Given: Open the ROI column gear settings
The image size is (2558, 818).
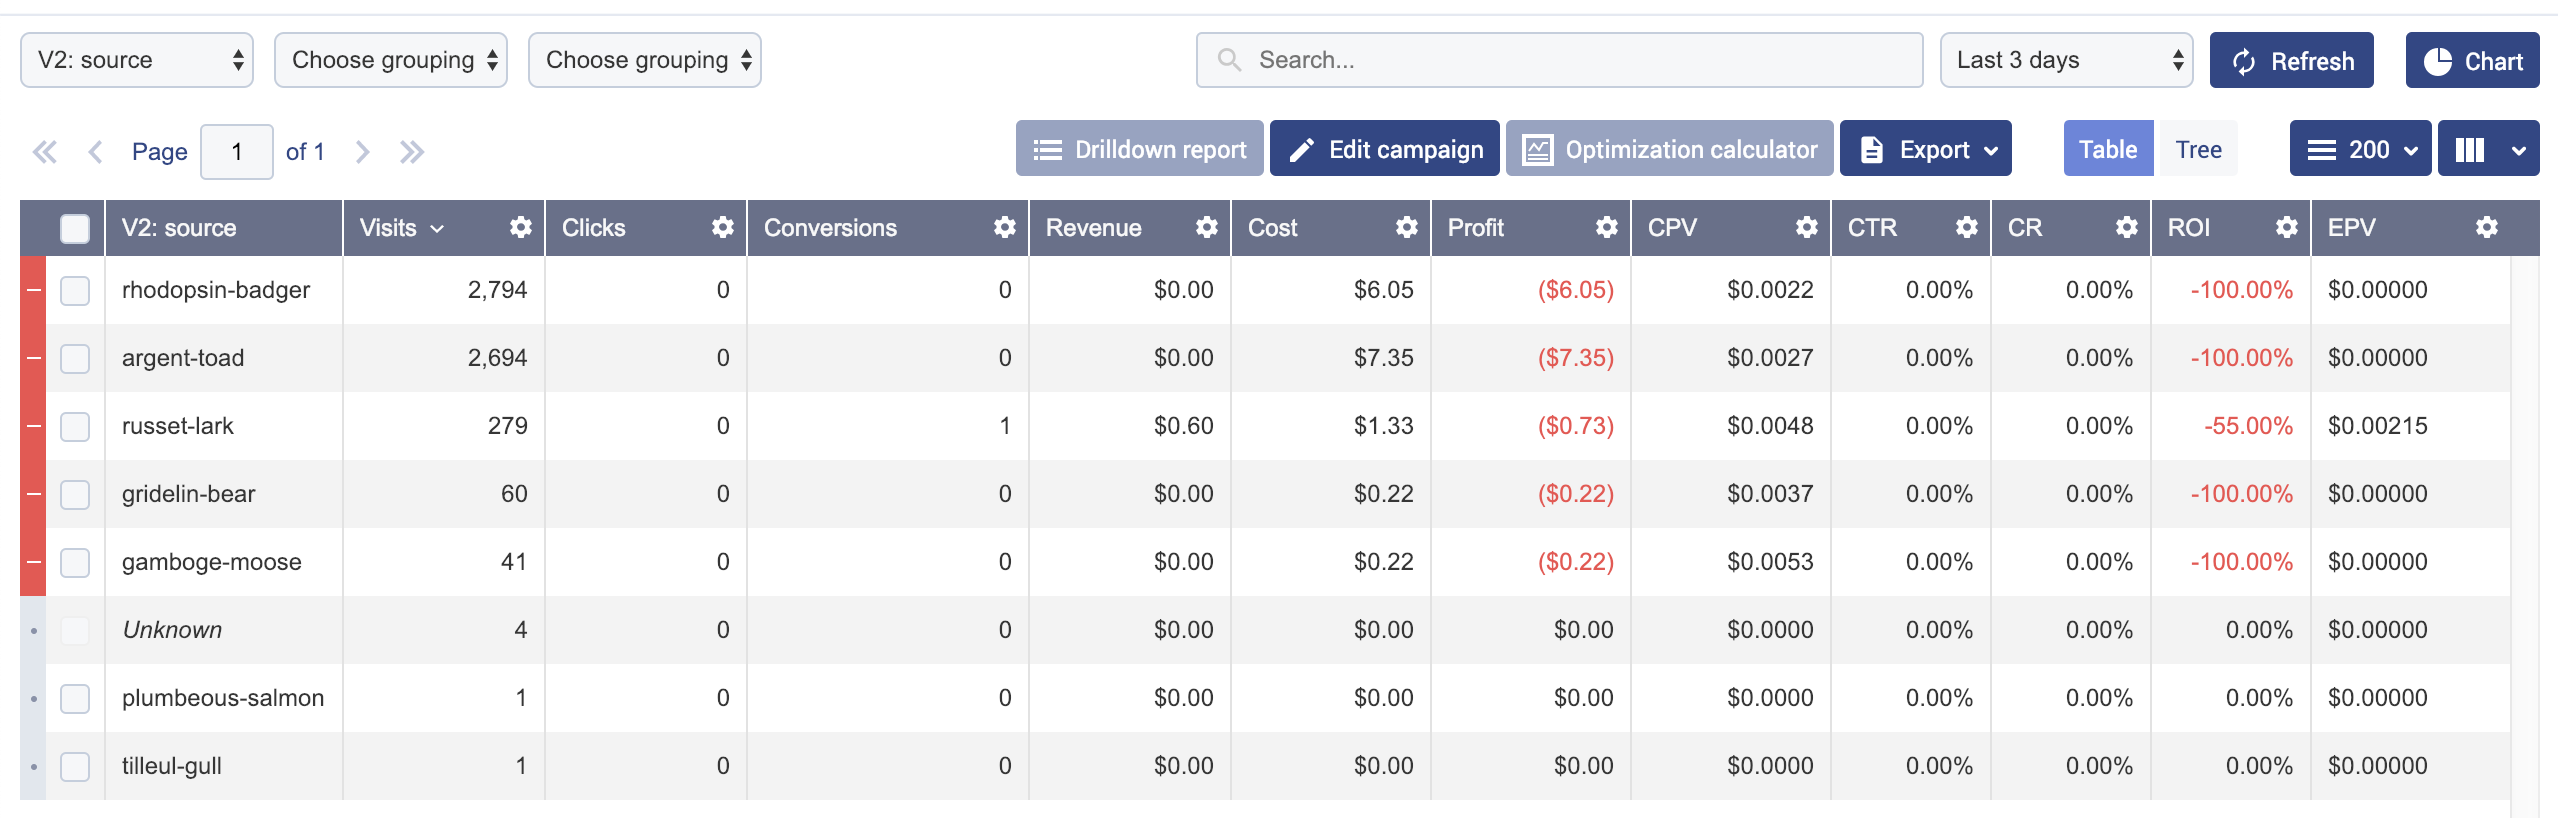Looking at the screenshot, I should [2286, 228].
